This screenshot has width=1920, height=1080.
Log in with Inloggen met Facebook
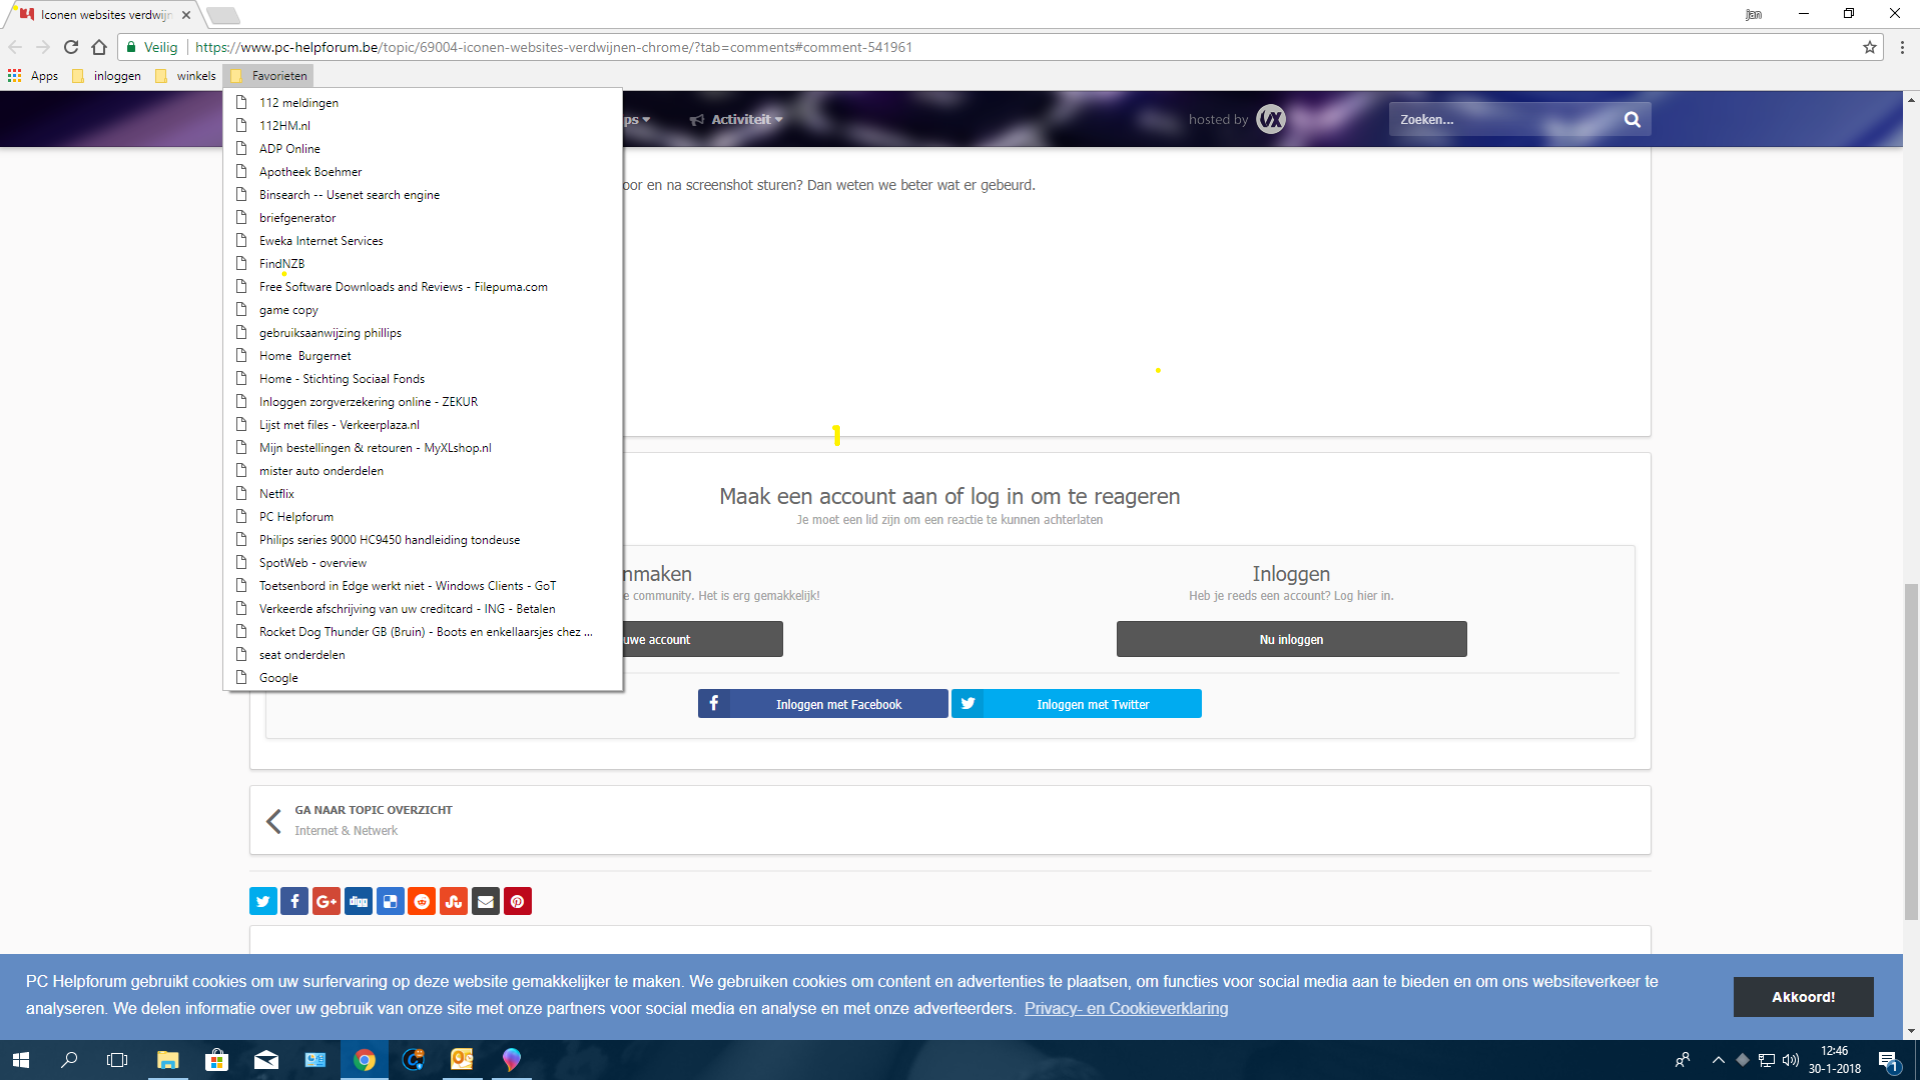[823, 704]
